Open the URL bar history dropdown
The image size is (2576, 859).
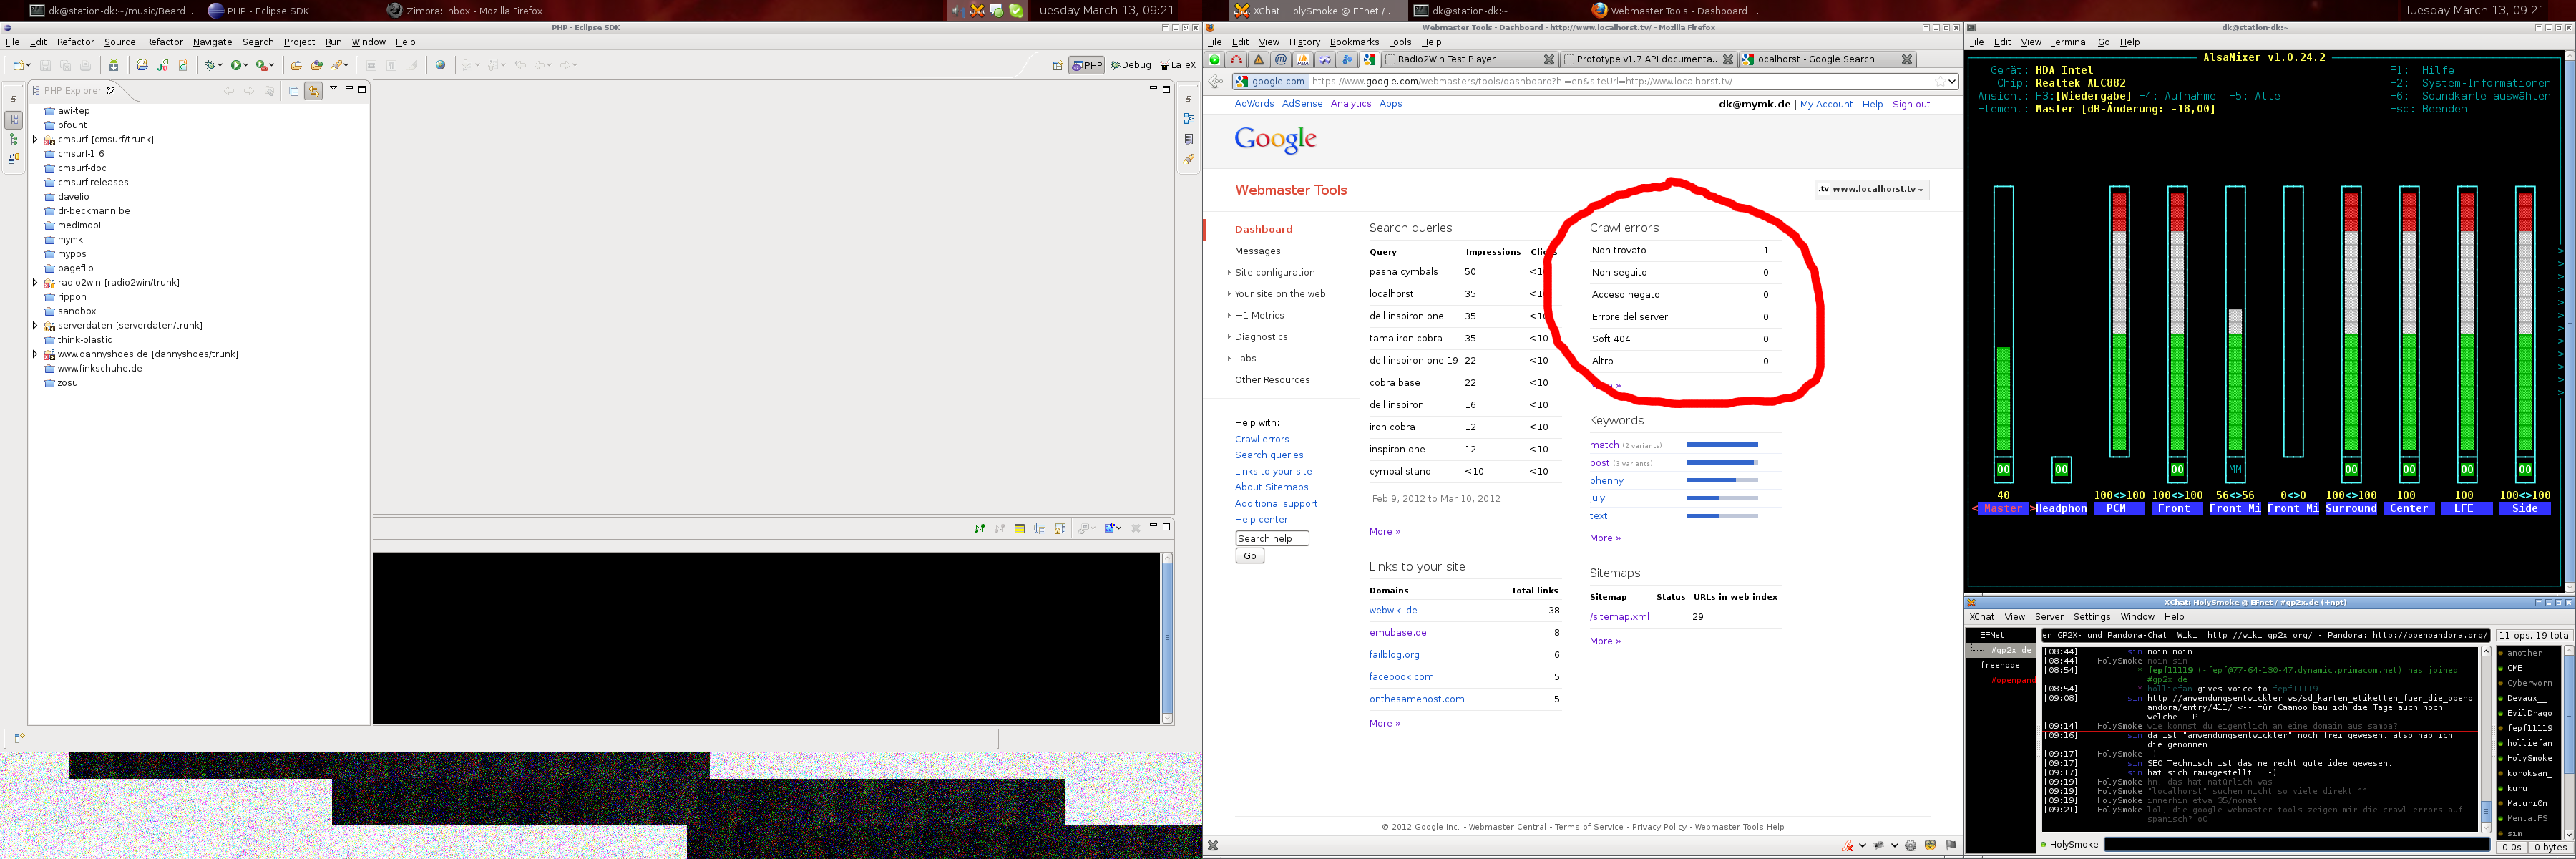(1952, 82)
